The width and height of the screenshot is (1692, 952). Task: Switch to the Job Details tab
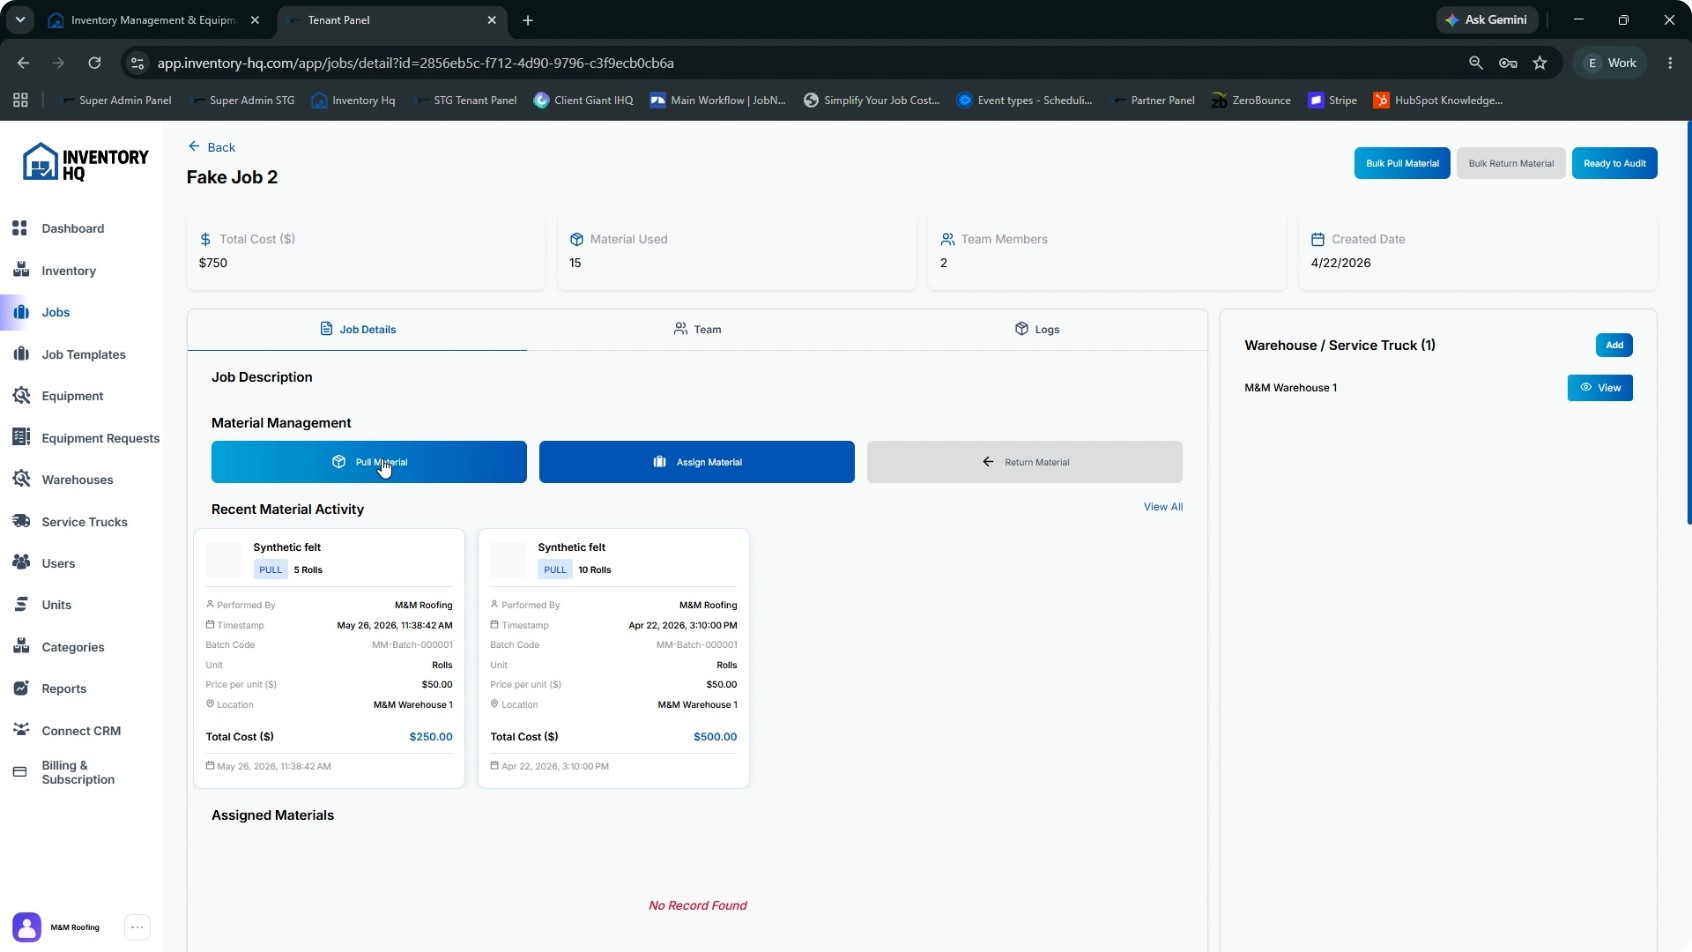tap(357, 329)
